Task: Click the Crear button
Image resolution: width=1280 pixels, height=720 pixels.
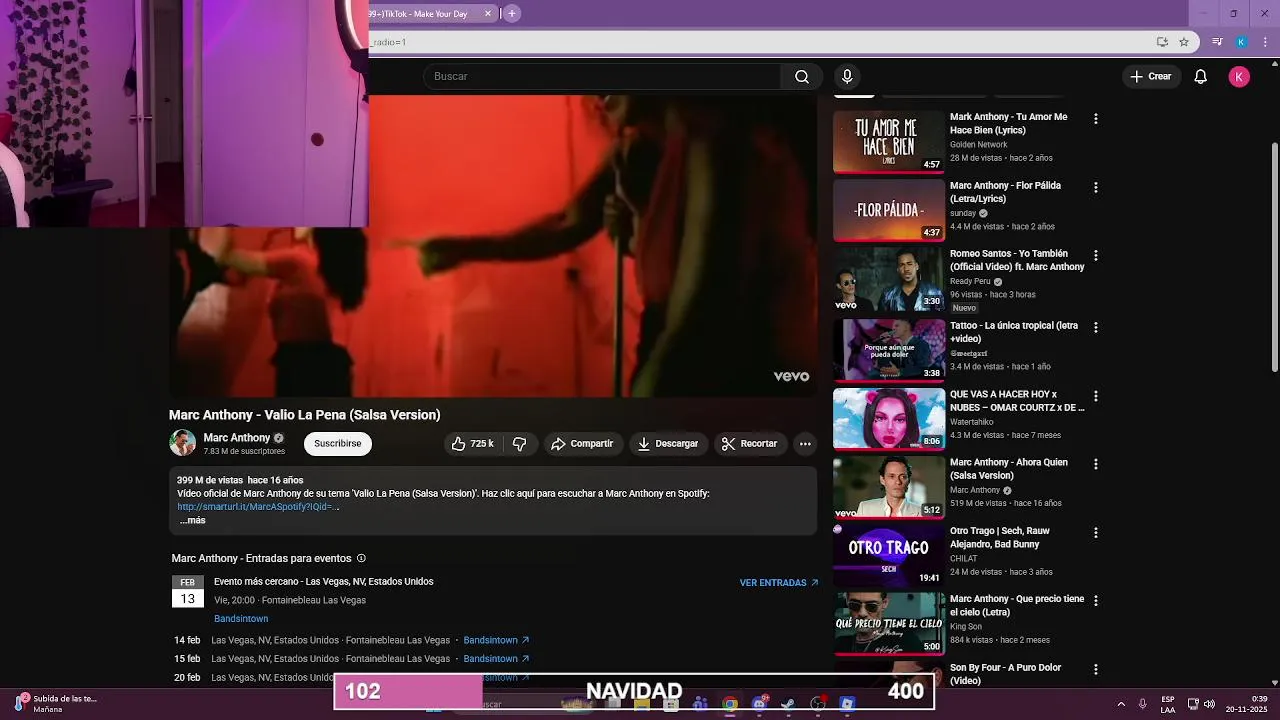Action: pyautogui.click(x=1150, y=77)
